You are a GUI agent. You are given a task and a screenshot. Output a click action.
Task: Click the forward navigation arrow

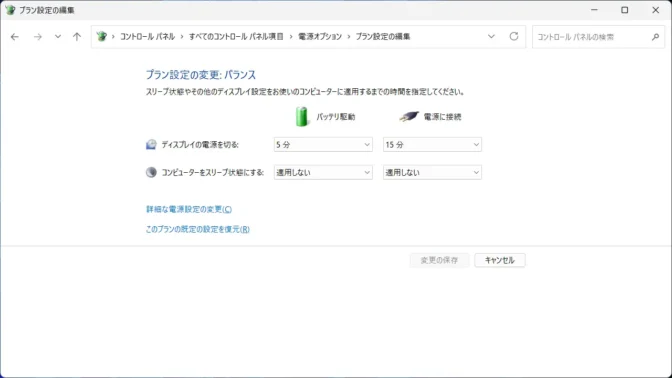(38, 37)
